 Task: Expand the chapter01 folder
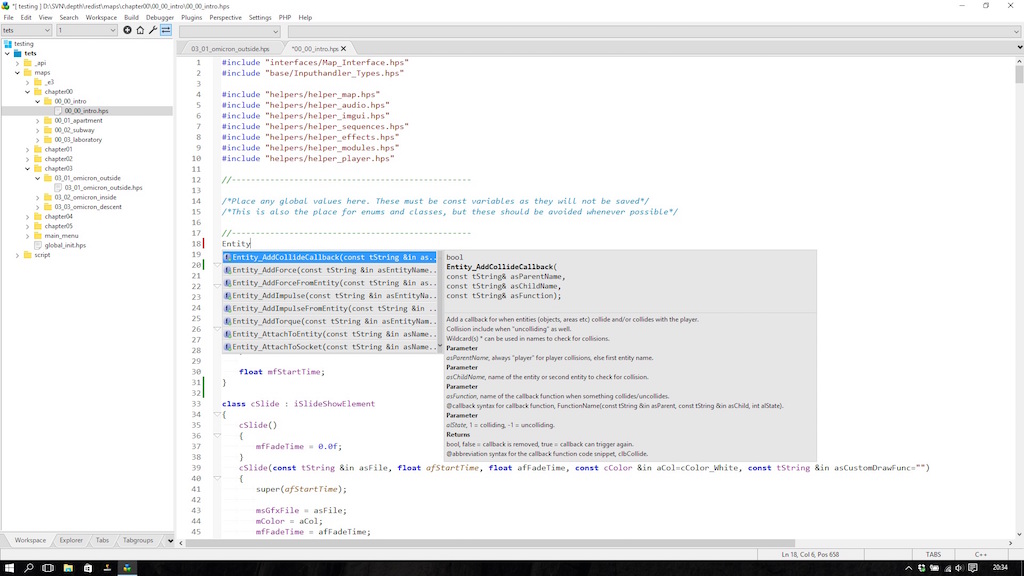coord(27,149)
